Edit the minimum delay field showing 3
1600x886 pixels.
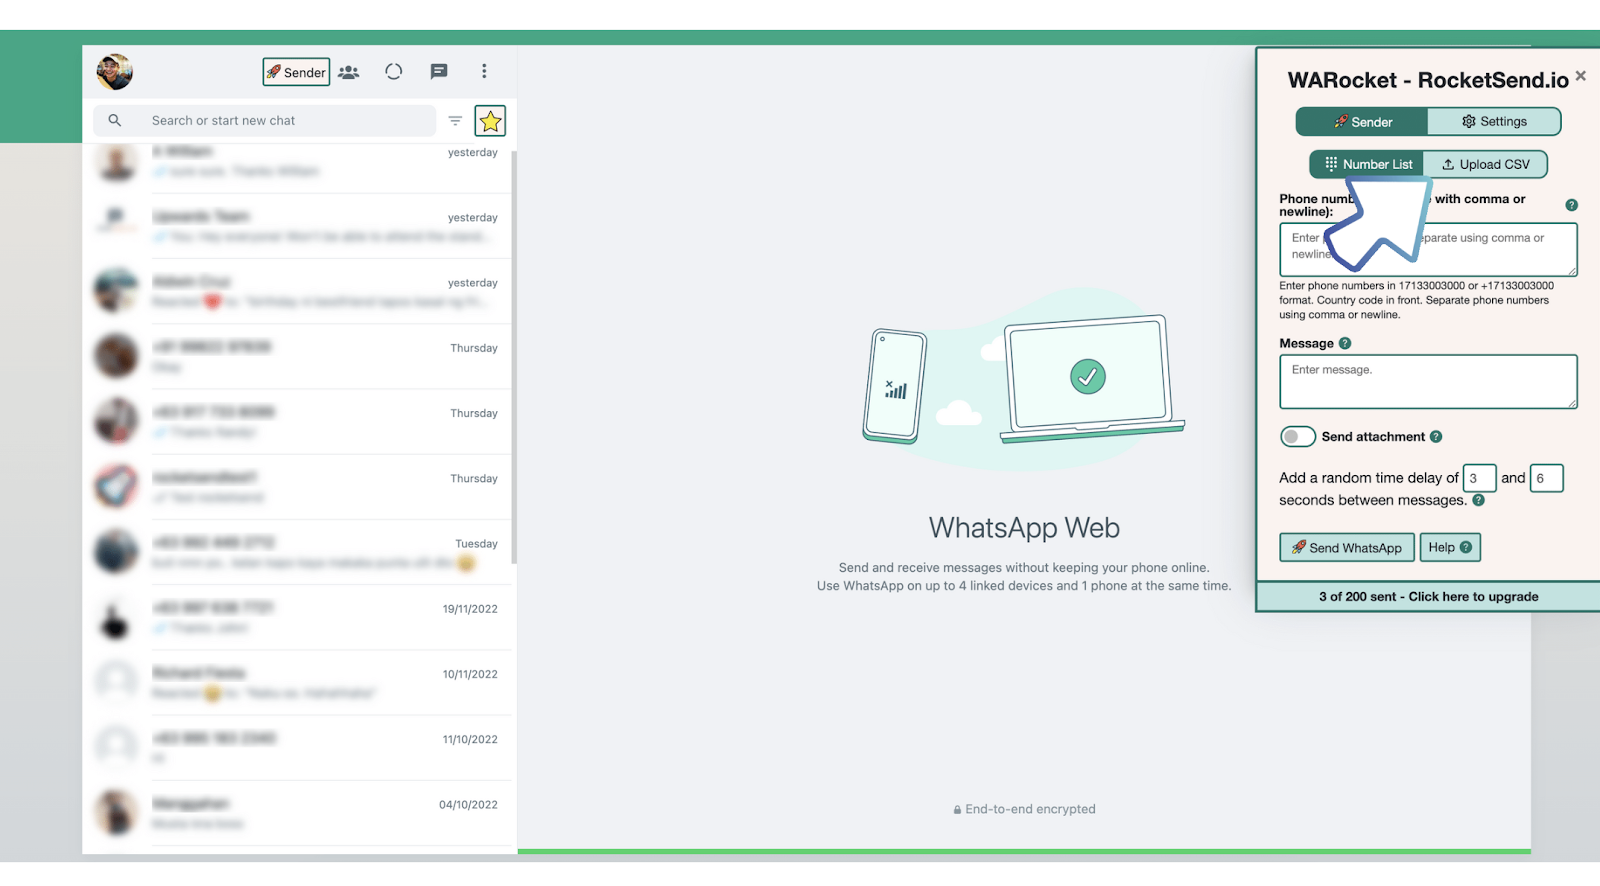pyautogui.click(x=1479, y=478)
